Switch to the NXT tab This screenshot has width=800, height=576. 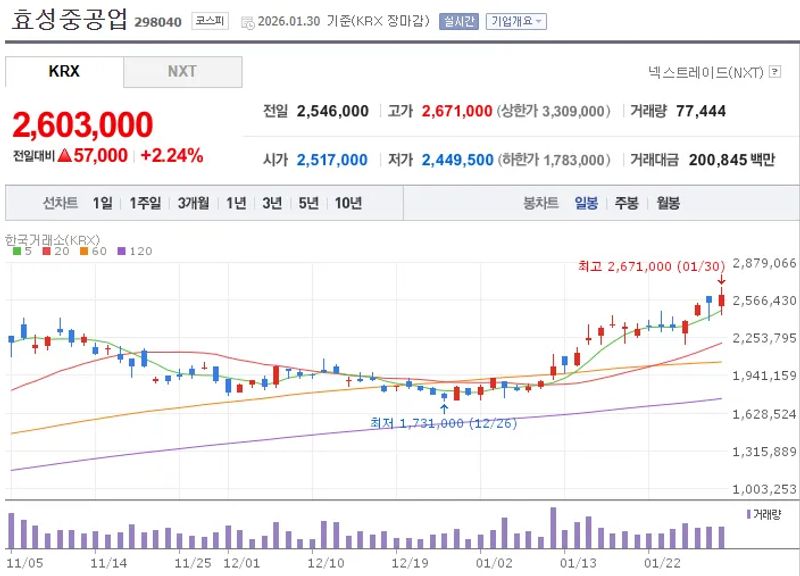pos(182,71)
